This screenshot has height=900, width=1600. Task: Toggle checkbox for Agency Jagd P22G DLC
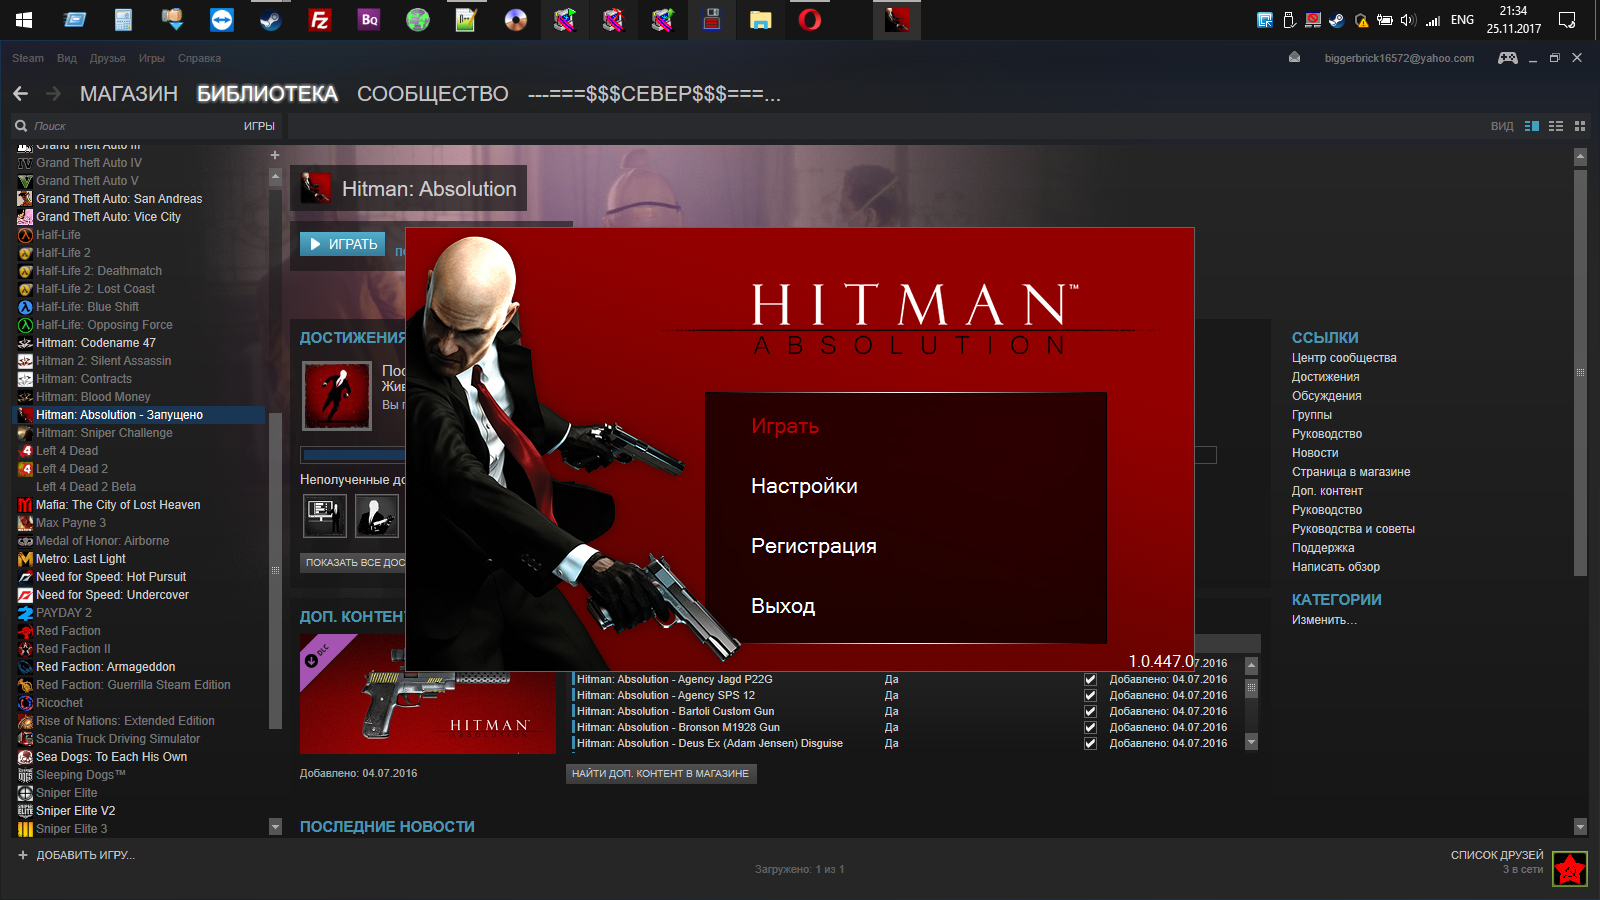[1090, 679]
